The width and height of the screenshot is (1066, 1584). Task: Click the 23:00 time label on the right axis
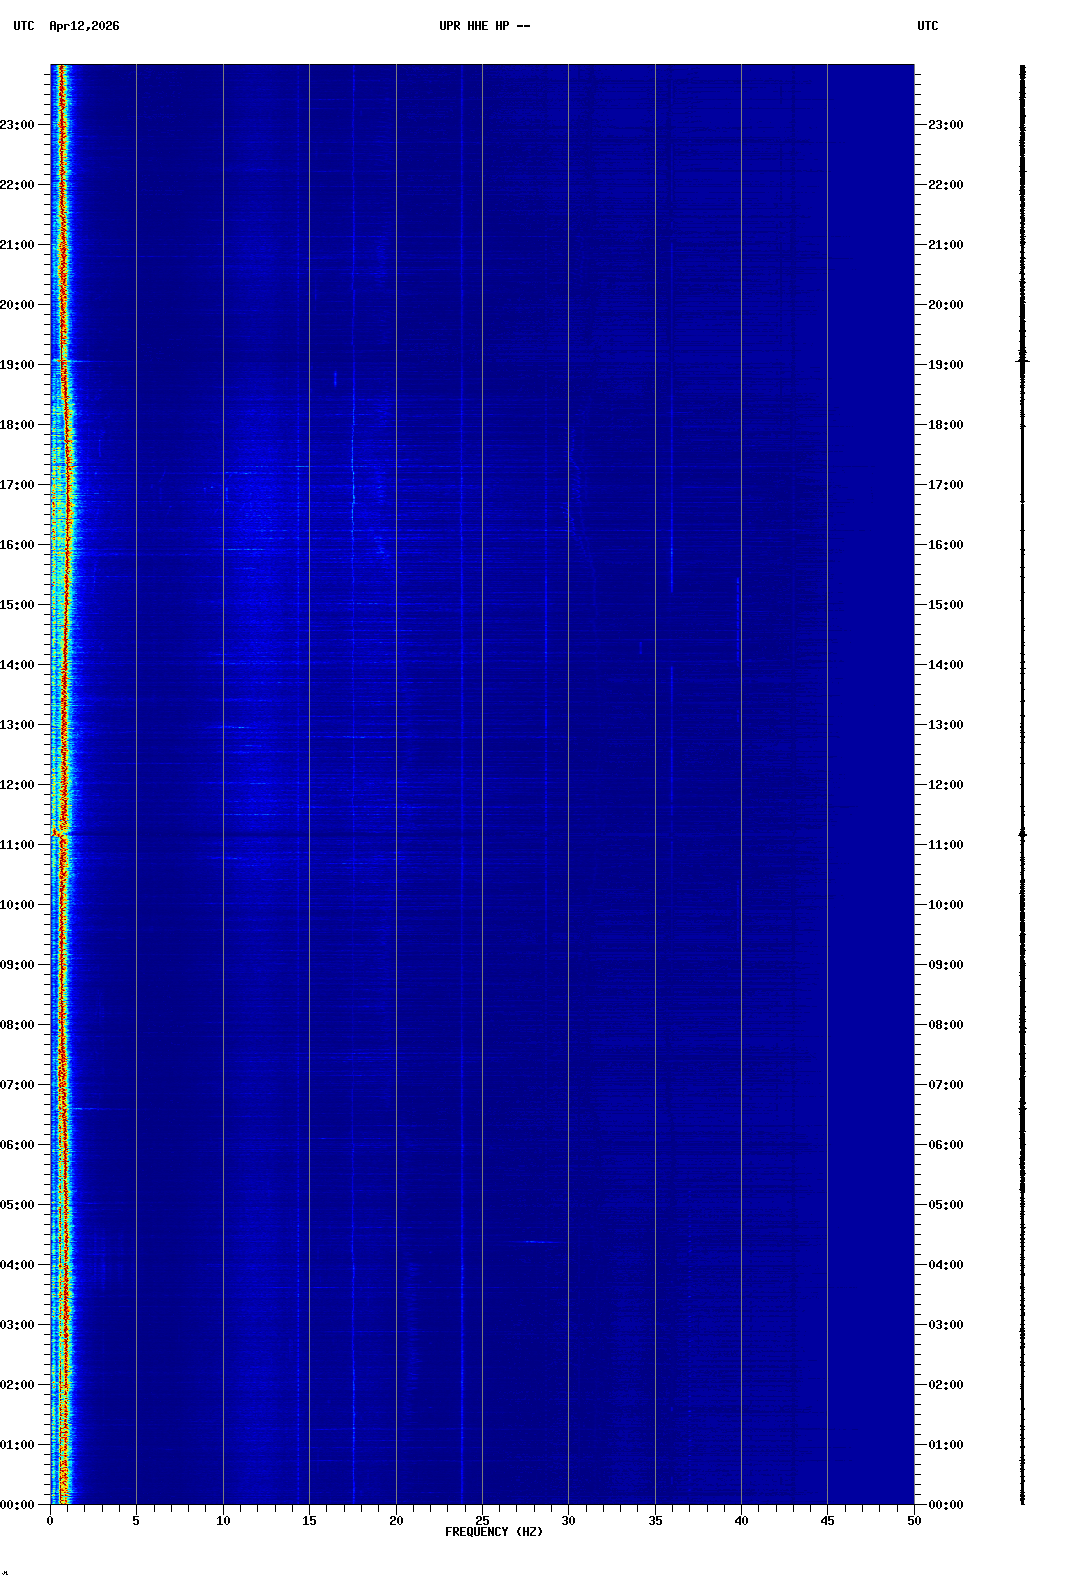pyautogui.click(x=945, y=125)
